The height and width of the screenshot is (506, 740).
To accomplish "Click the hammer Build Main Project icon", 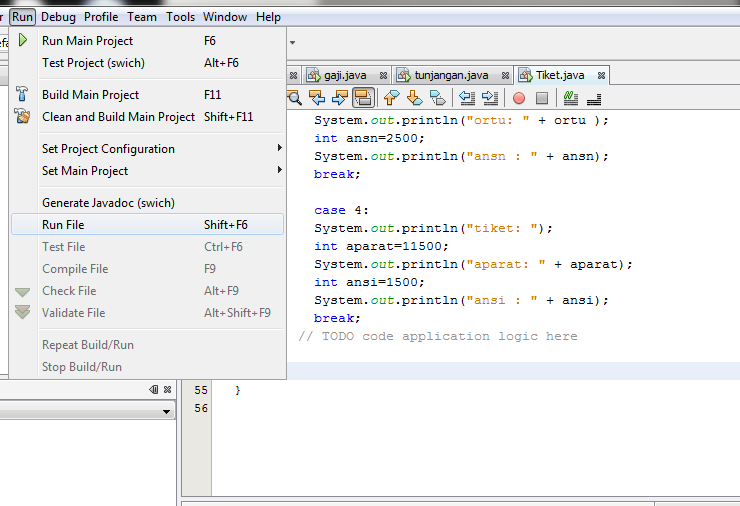I will (x=22, y=94).
